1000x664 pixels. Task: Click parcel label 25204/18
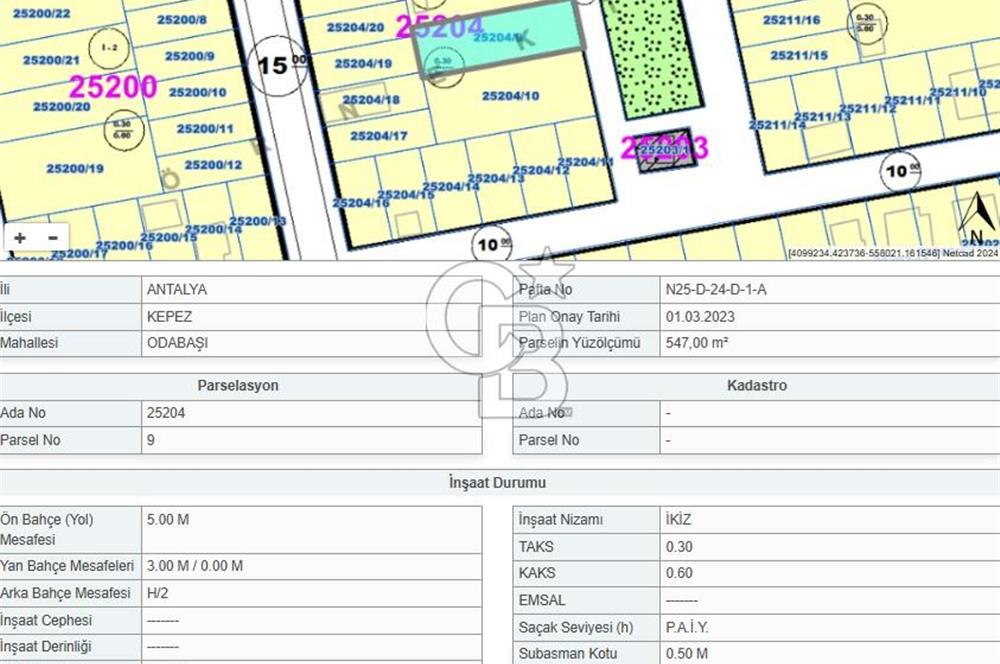371,100
